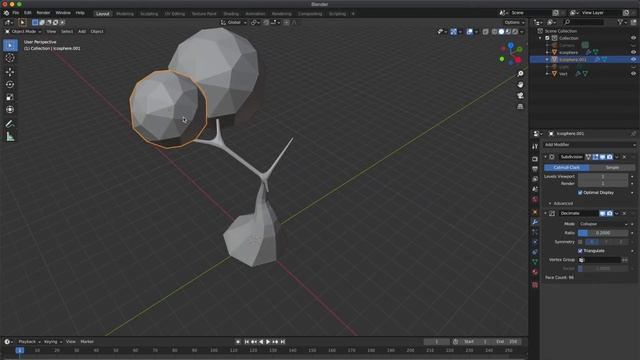
Task: Adjust the Decimate Ratio slider
Action: click(x=603, y=233)
